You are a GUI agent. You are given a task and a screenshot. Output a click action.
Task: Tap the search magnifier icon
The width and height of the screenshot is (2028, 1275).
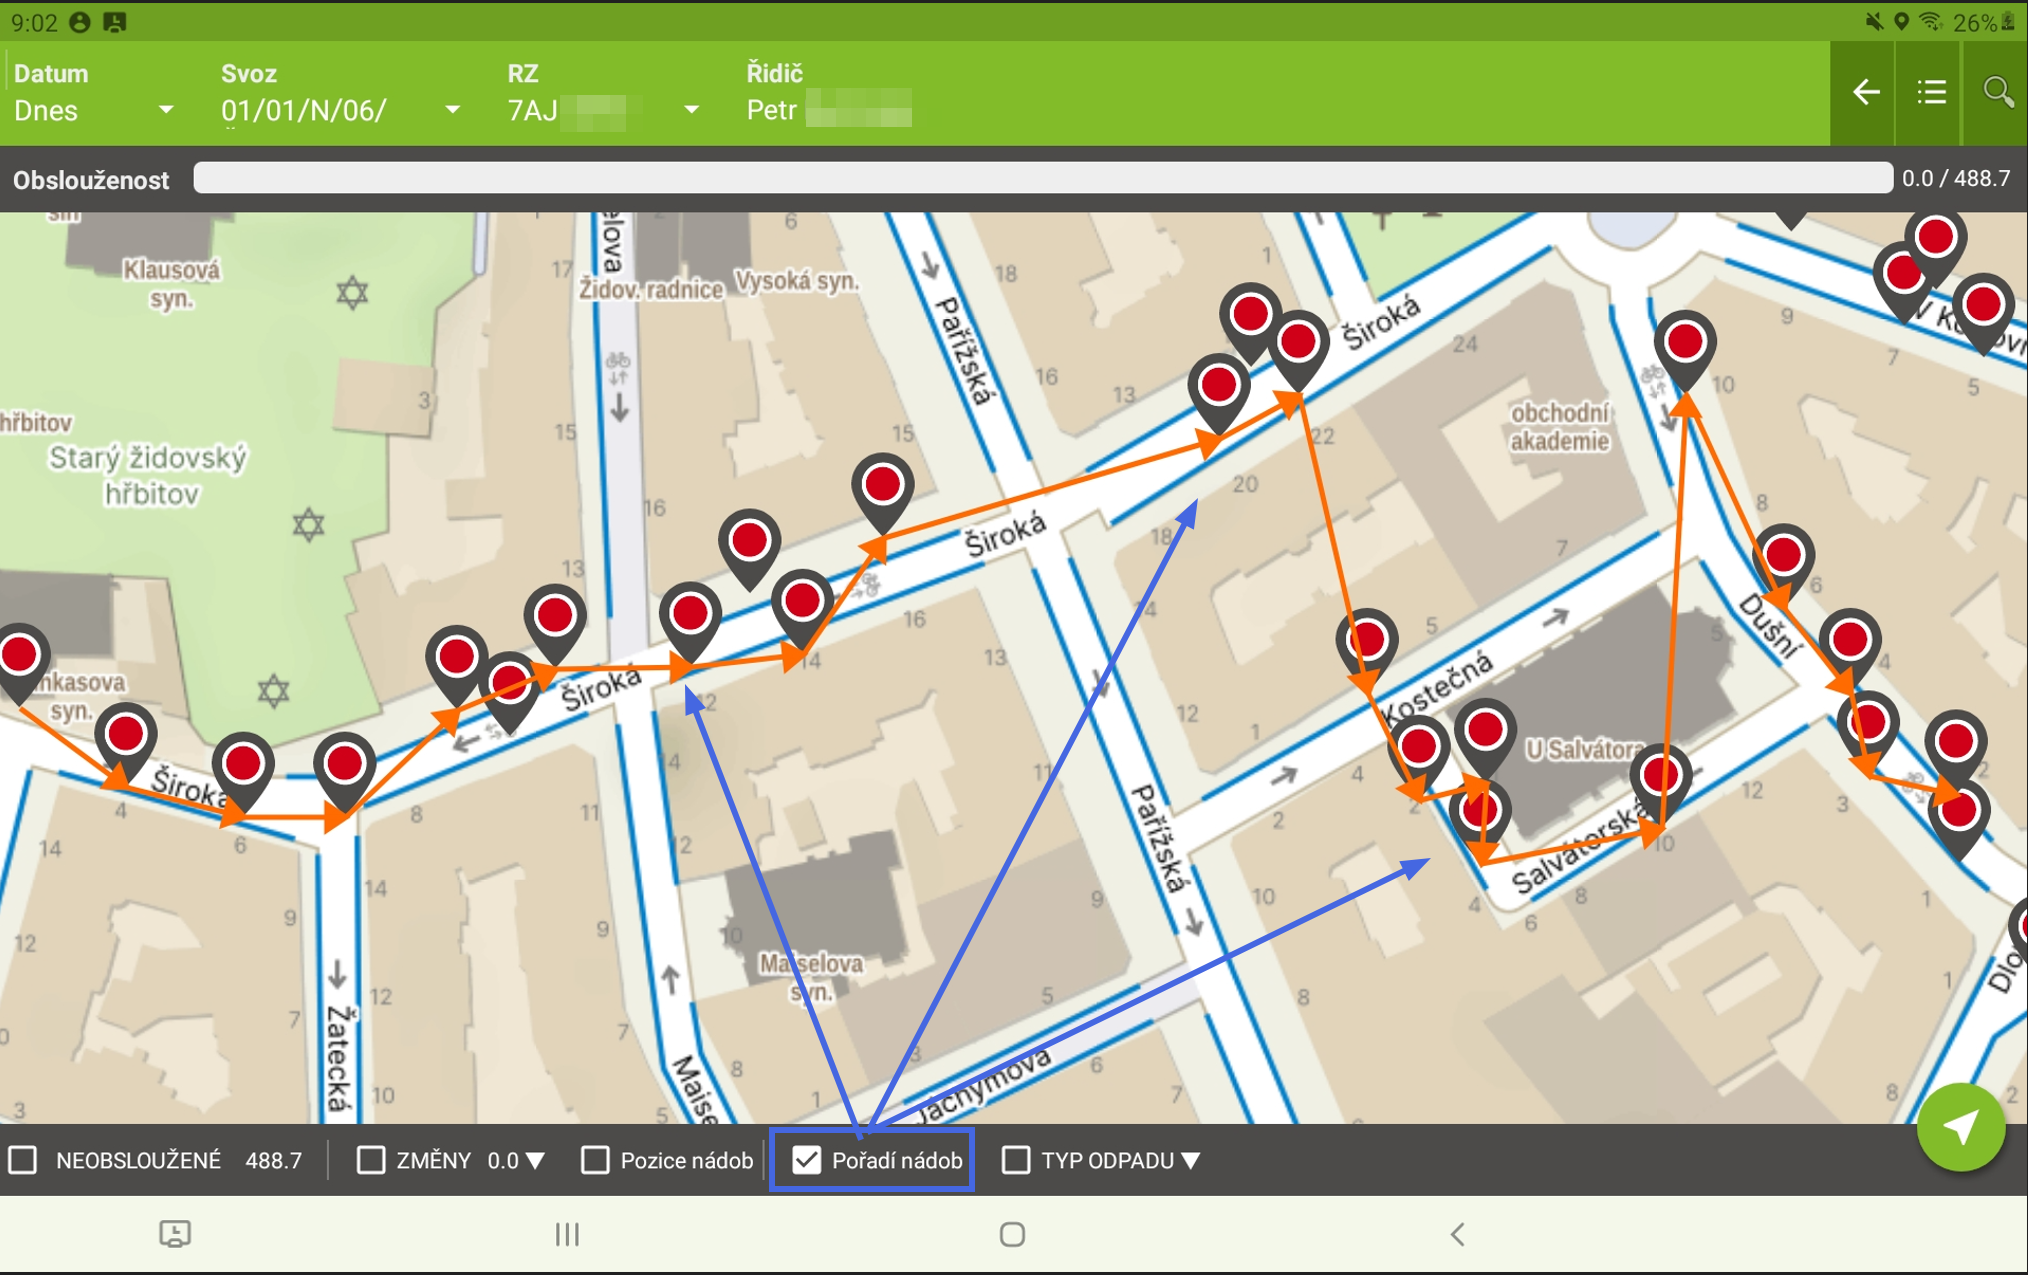(1997, 93)
